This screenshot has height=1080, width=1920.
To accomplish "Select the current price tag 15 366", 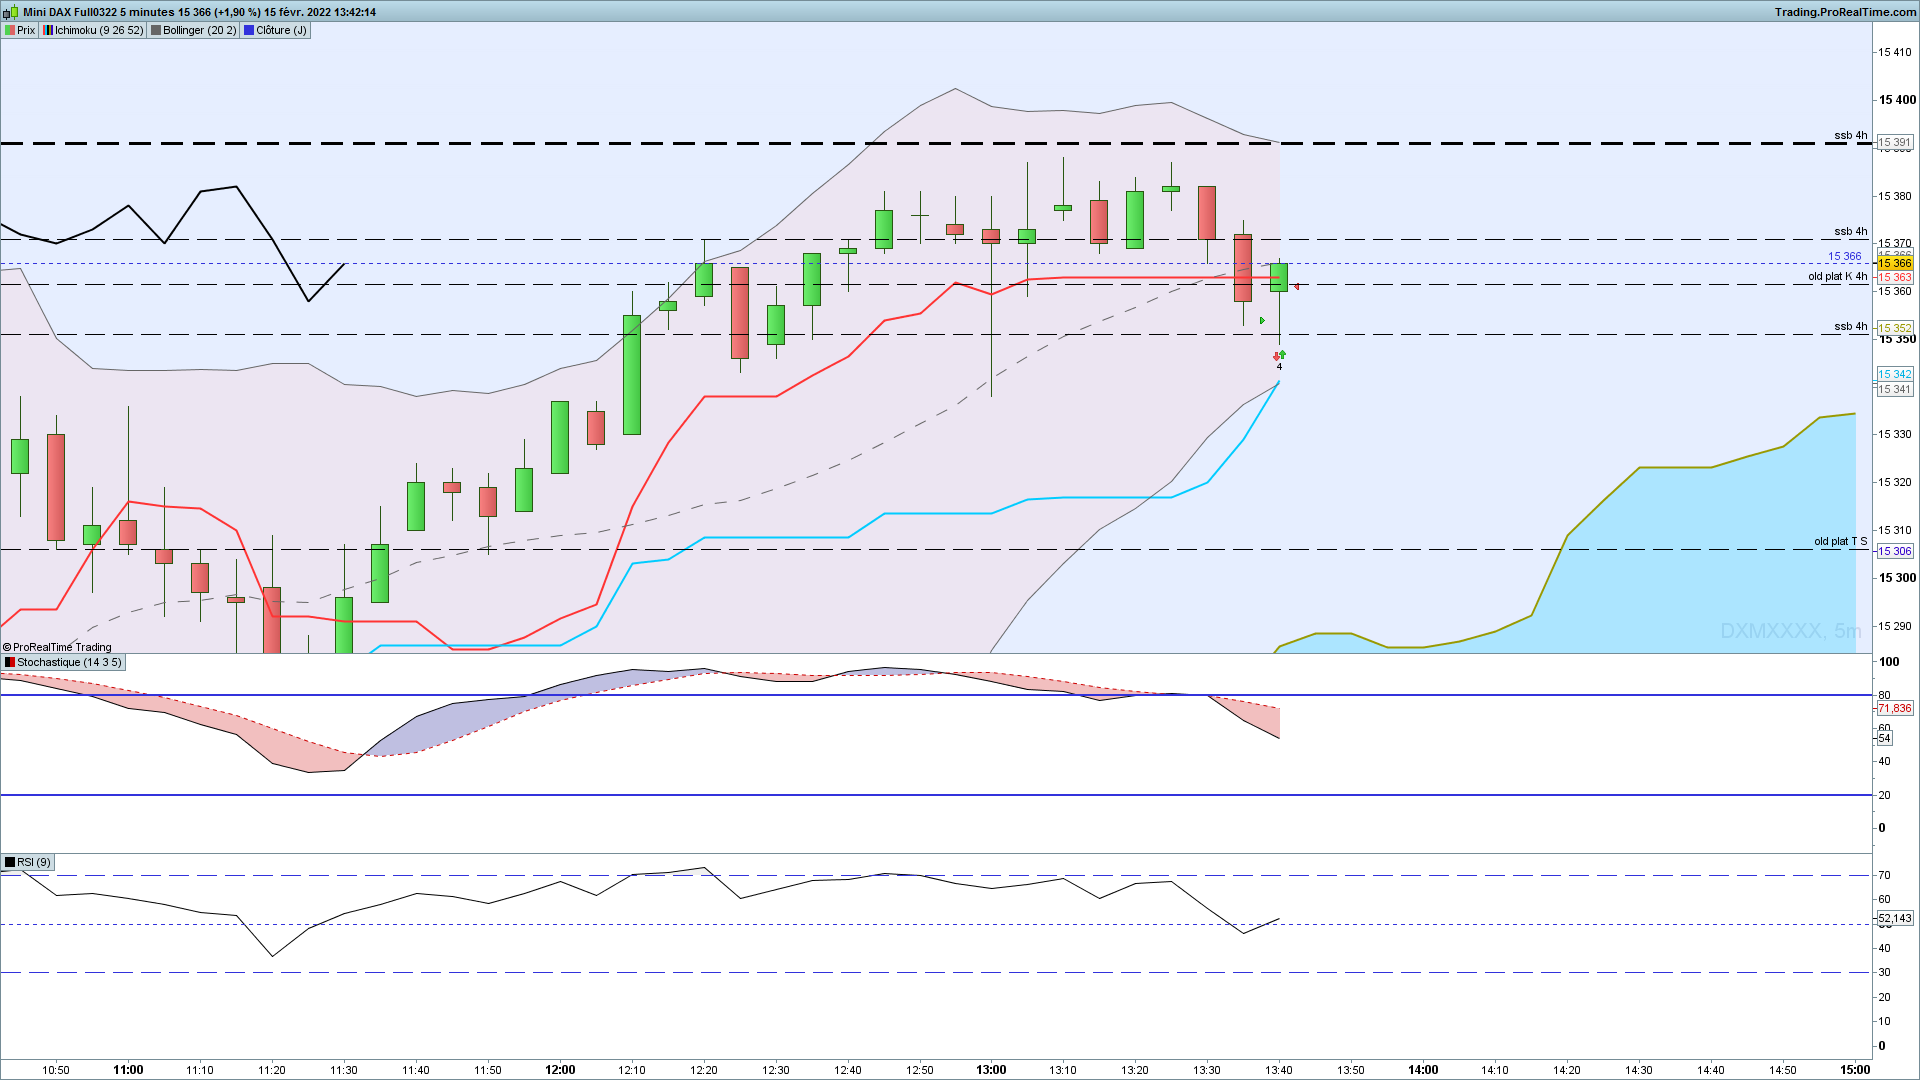I will tap(1895, 263).
